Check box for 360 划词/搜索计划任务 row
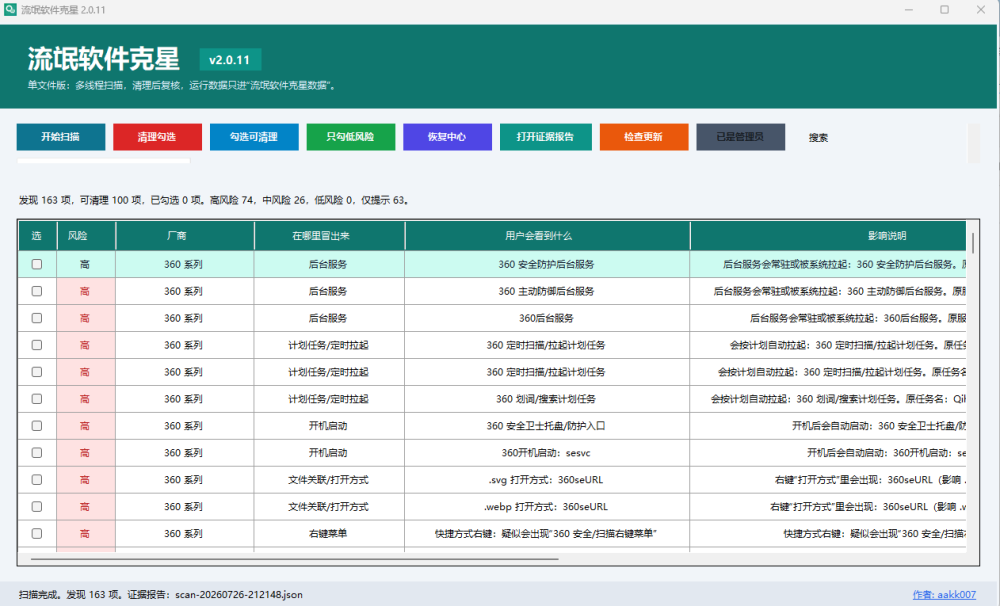This screenshot has width=1000, height=606. click(37, 399)
